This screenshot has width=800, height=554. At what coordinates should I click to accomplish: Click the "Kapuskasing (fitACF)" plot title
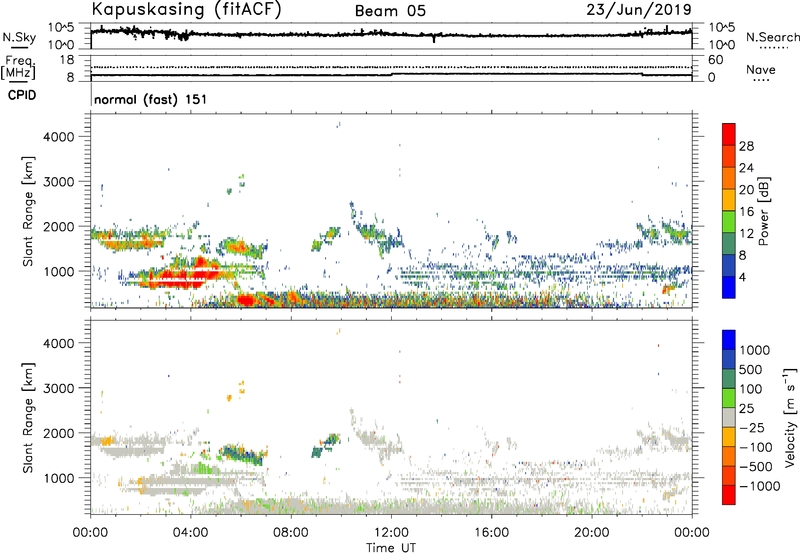(186, 9)
